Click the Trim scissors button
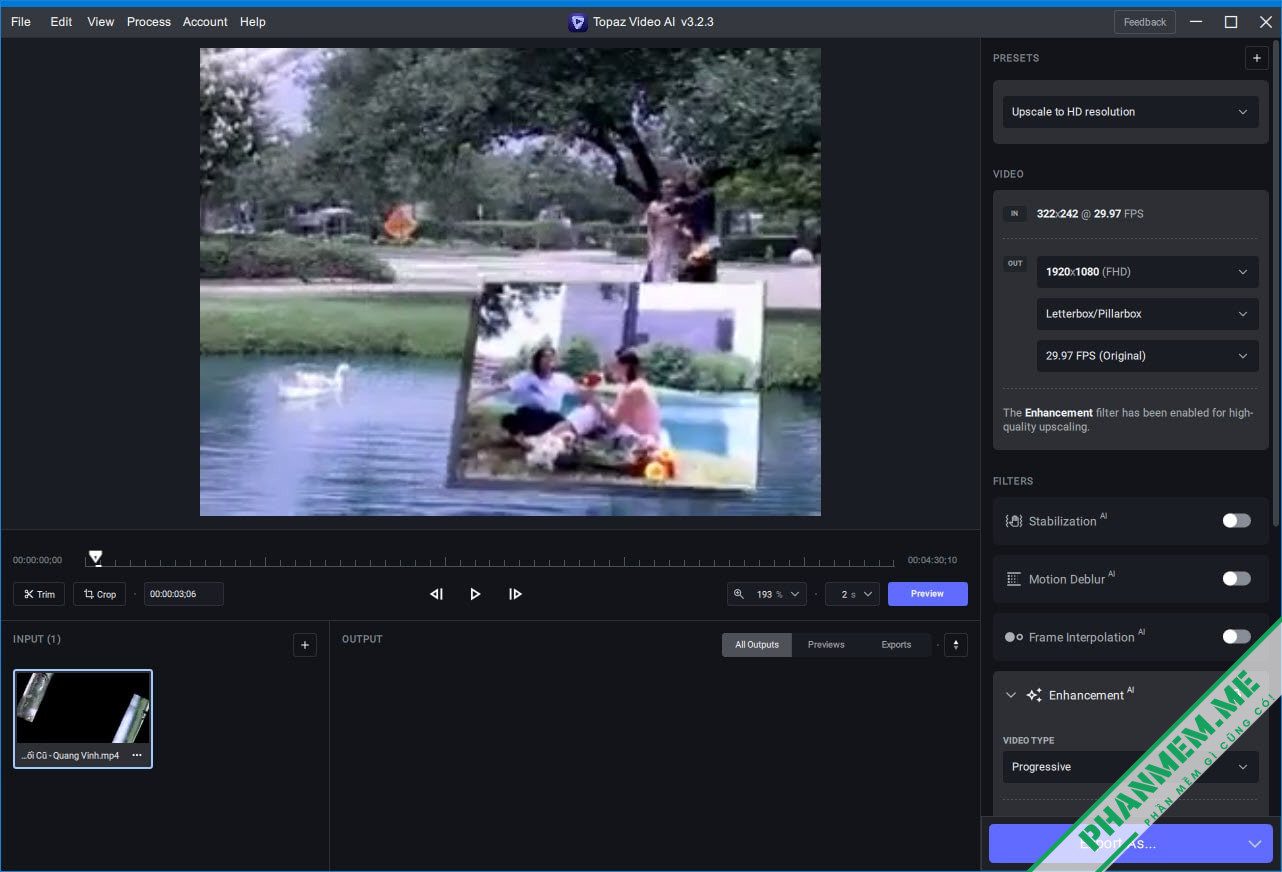This screenshot has height=872, width=1282. (x=39, y=594)
